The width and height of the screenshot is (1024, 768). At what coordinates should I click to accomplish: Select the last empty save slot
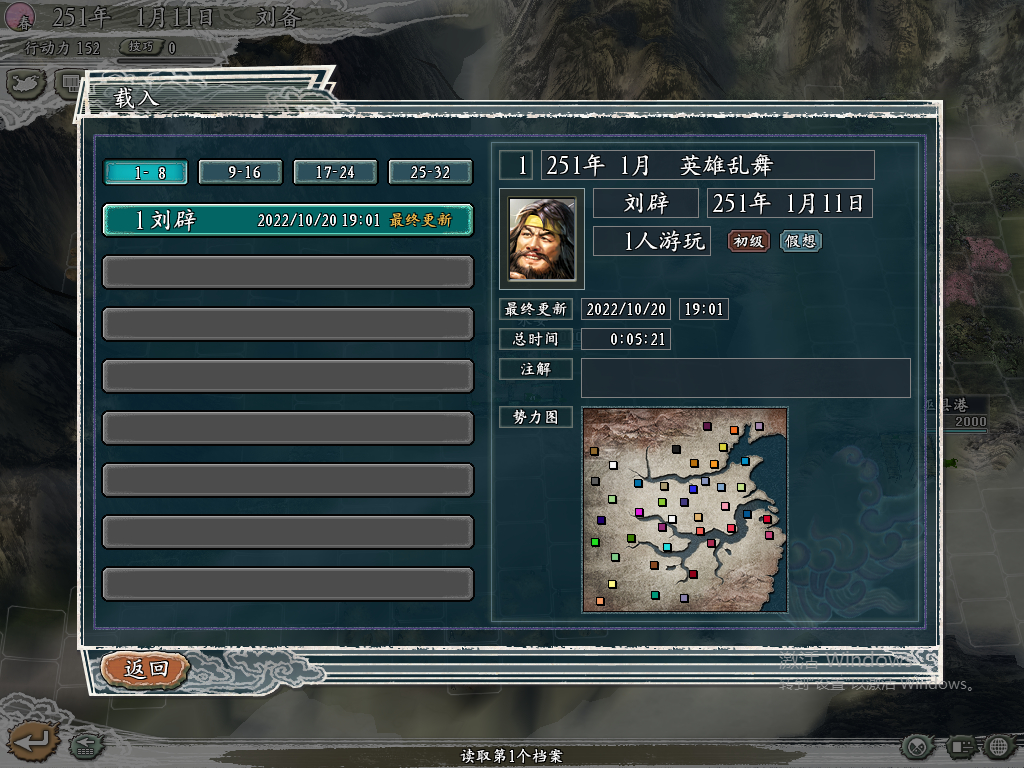coord(288,584)
